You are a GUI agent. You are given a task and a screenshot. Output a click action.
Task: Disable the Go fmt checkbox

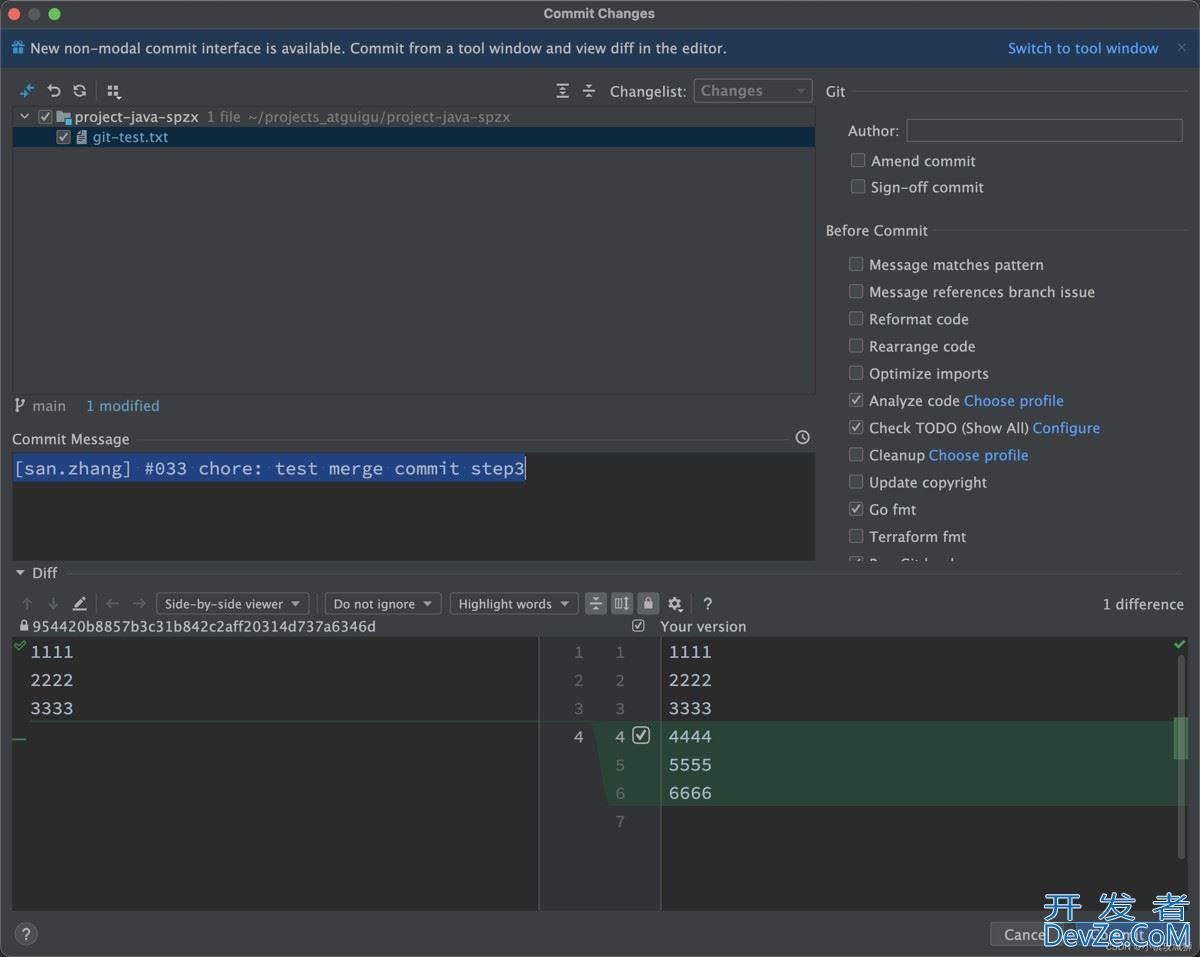pos(856,509)
